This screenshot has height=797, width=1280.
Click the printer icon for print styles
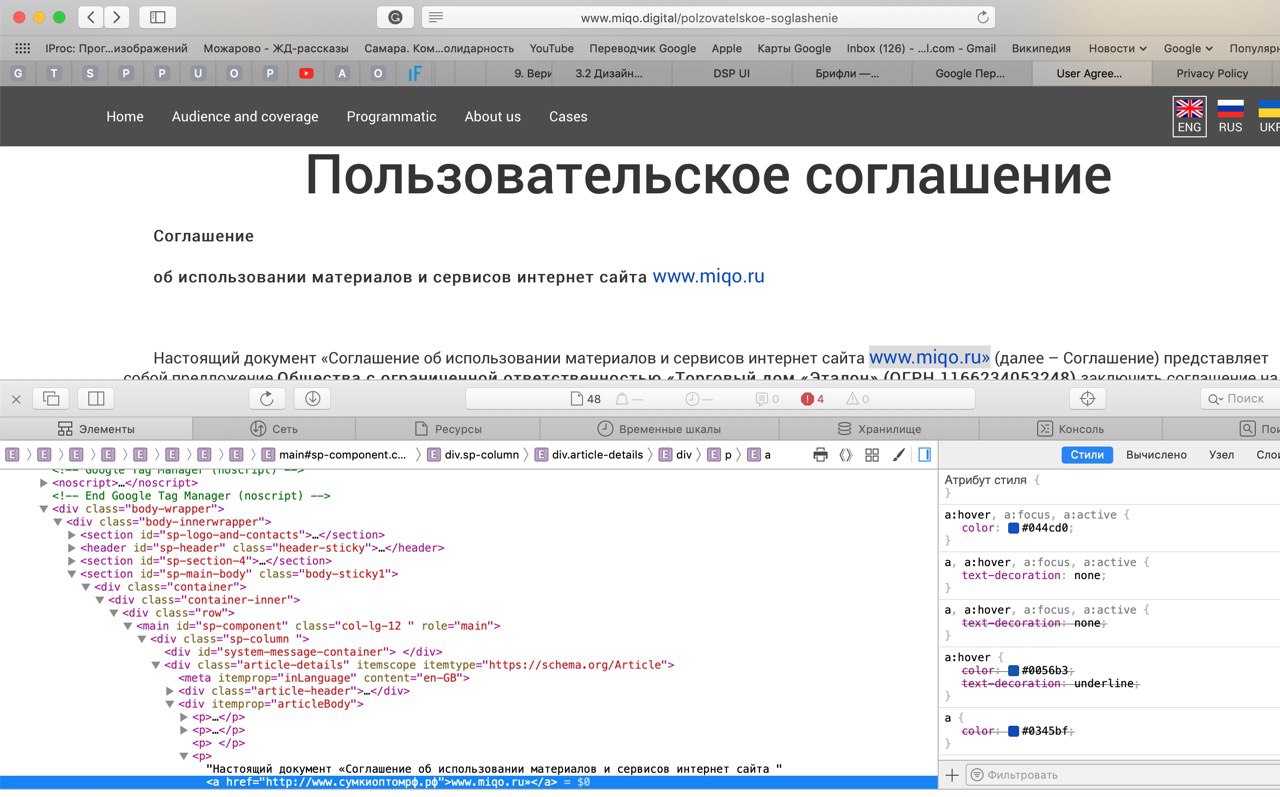tap(820, 455)
